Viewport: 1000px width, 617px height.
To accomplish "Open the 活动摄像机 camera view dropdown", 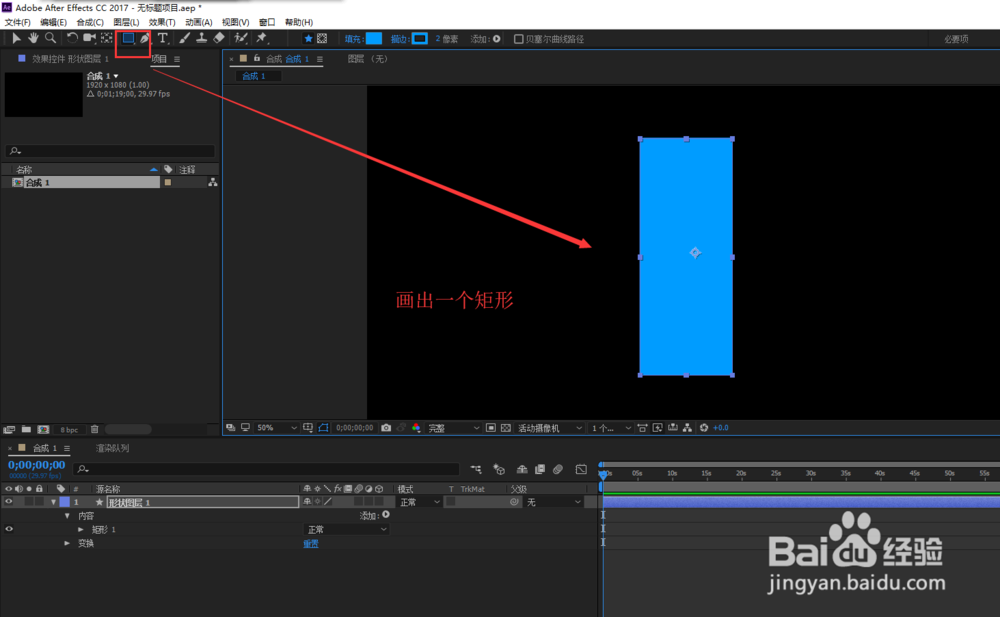I will 550,427.
